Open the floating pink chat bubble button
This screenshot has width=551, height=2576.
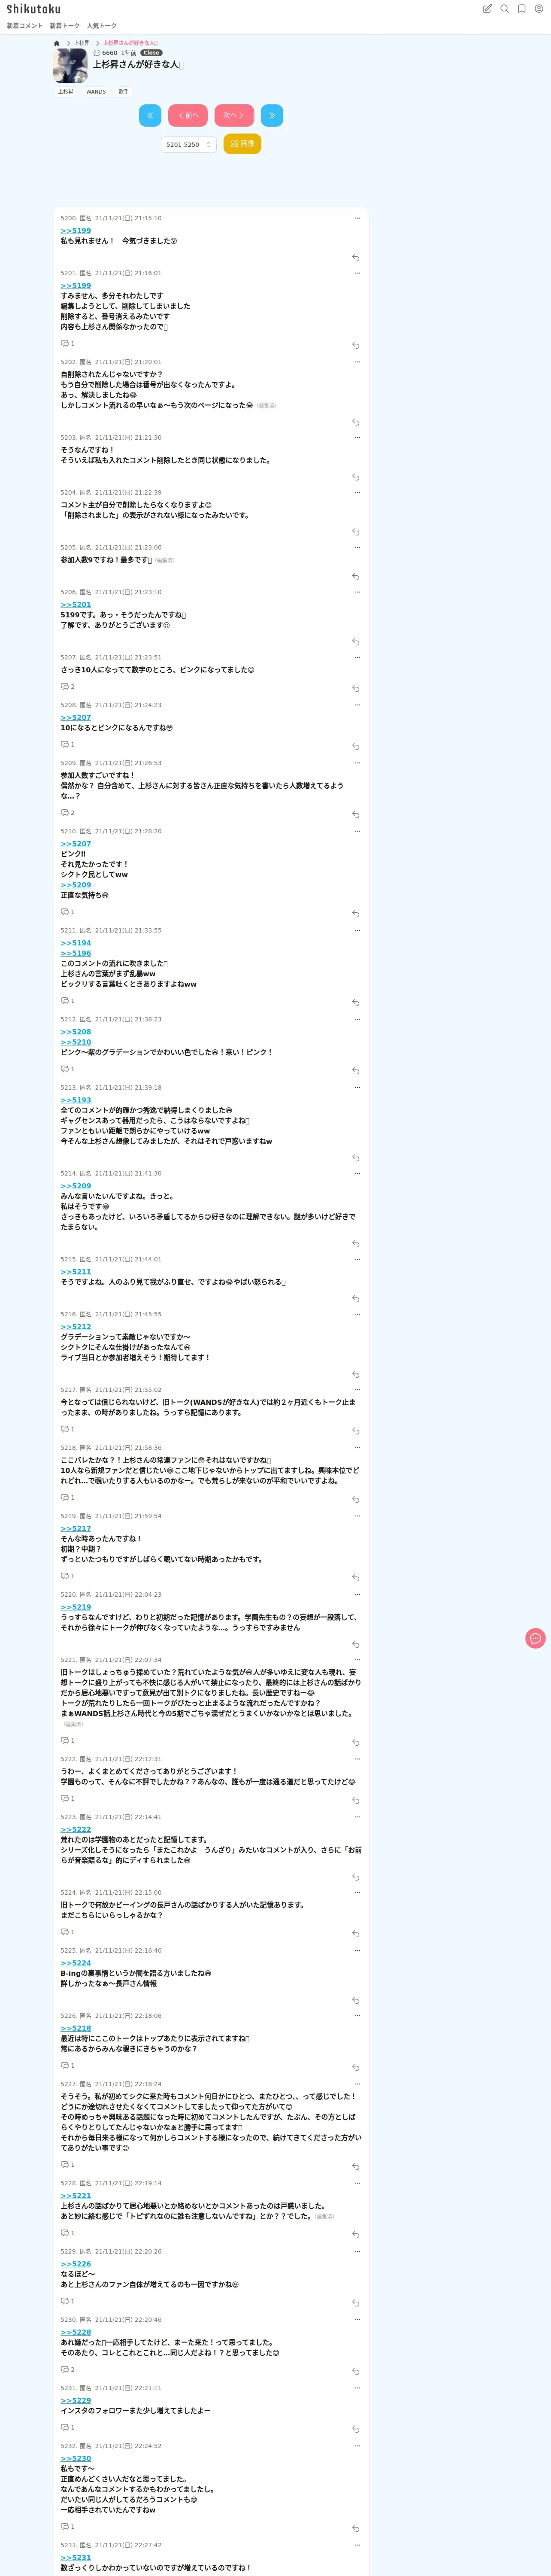(x=535, y=1638)
